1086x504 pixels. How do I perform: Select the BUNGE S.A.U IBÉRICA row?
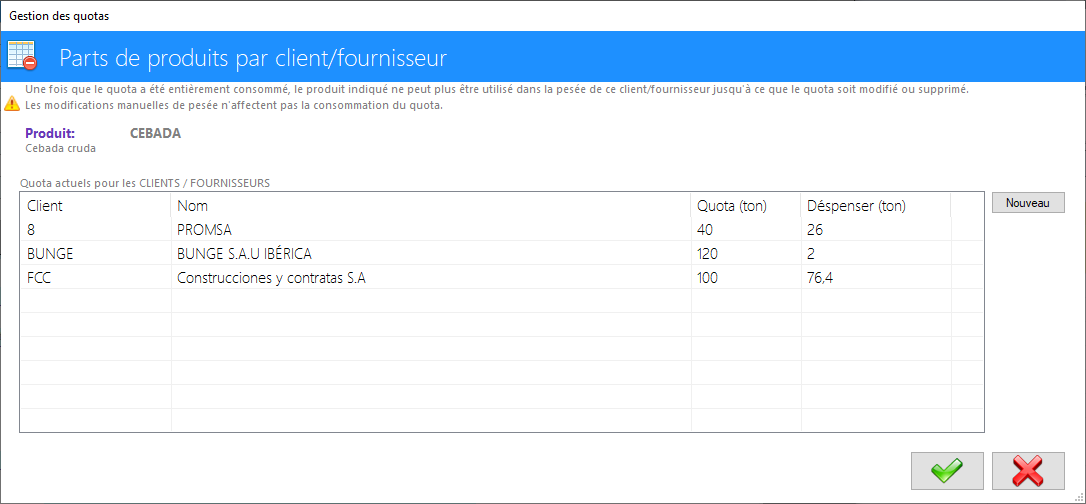click(501, 253)
